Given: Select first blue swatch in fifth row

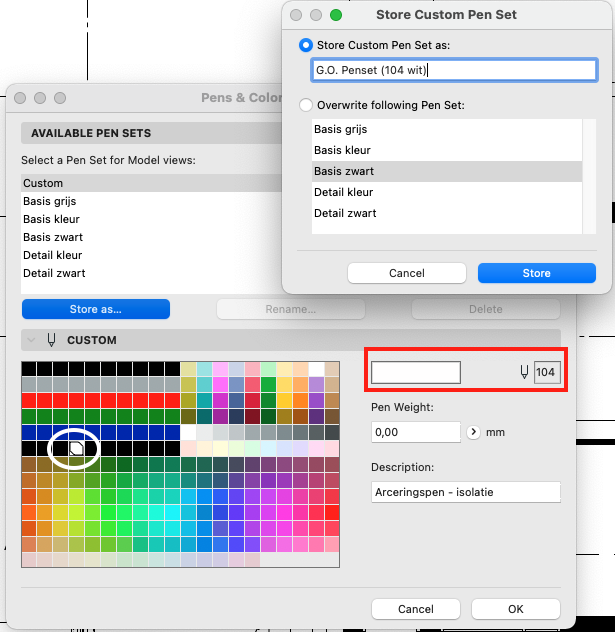Looking at the screenshot, I should (29, 432).
